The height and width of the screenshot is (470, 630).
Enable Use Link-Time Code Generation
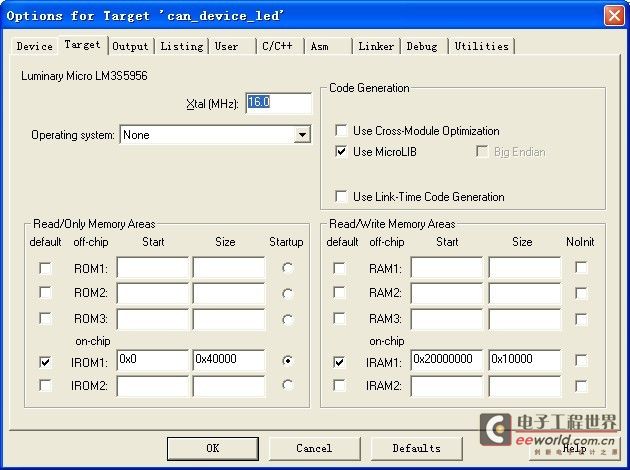pyautogui.click(x=341, y=196)
